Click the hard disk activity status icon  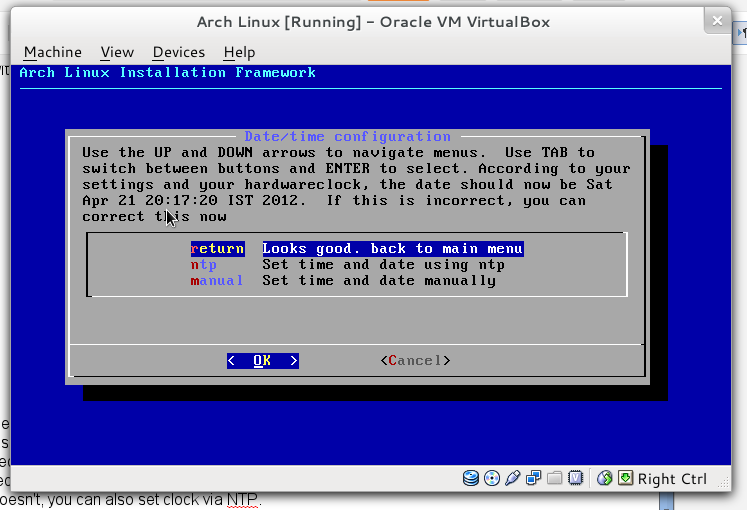click(x=471, y=478)
